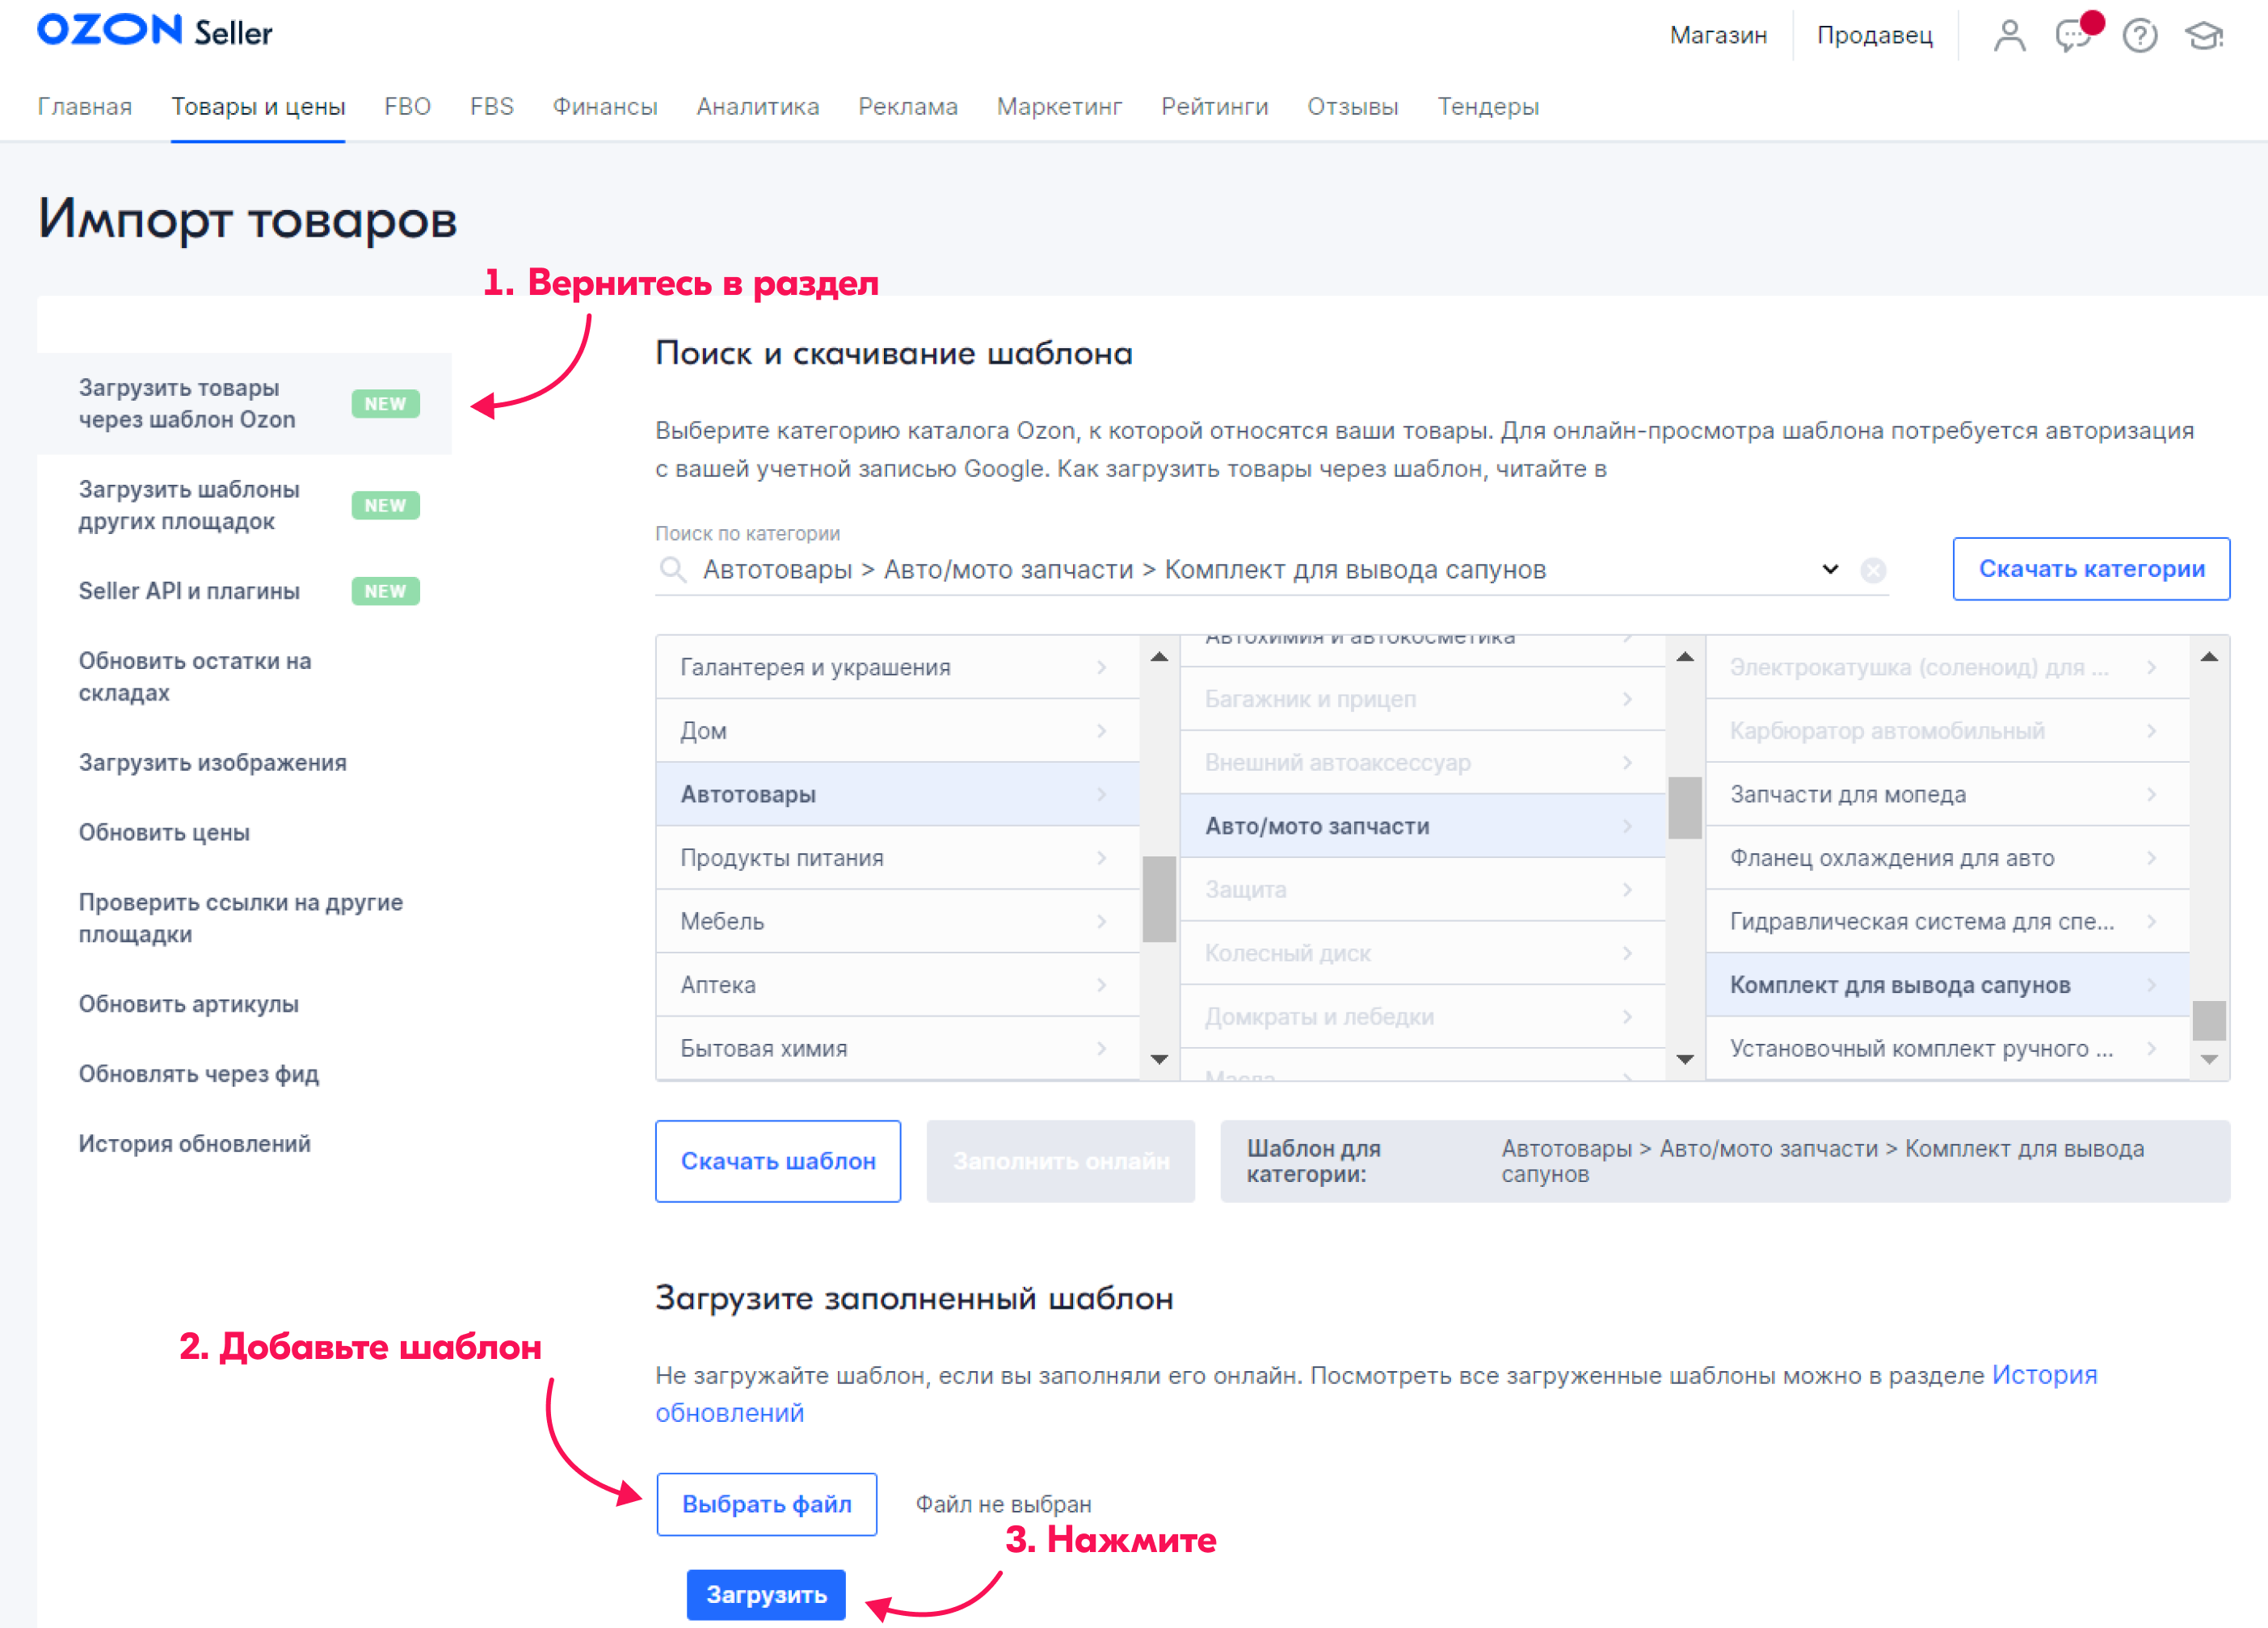Viewport: 2268px width, 1628px height.
Task: Open the Рейтинги tab
Action: point(1214,107)
